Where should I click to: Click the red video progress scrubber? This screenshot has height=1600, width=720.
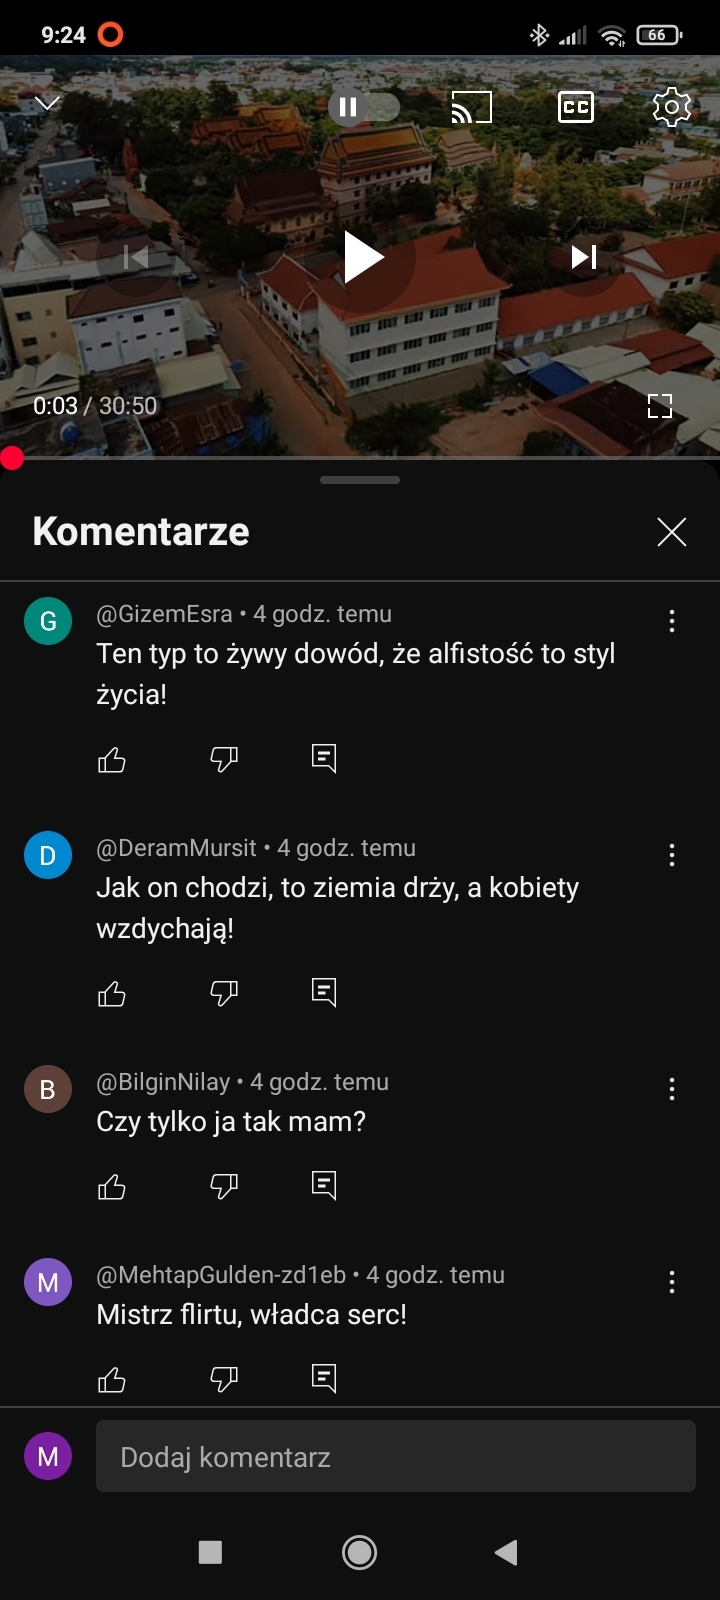click(x=12, y=458)
